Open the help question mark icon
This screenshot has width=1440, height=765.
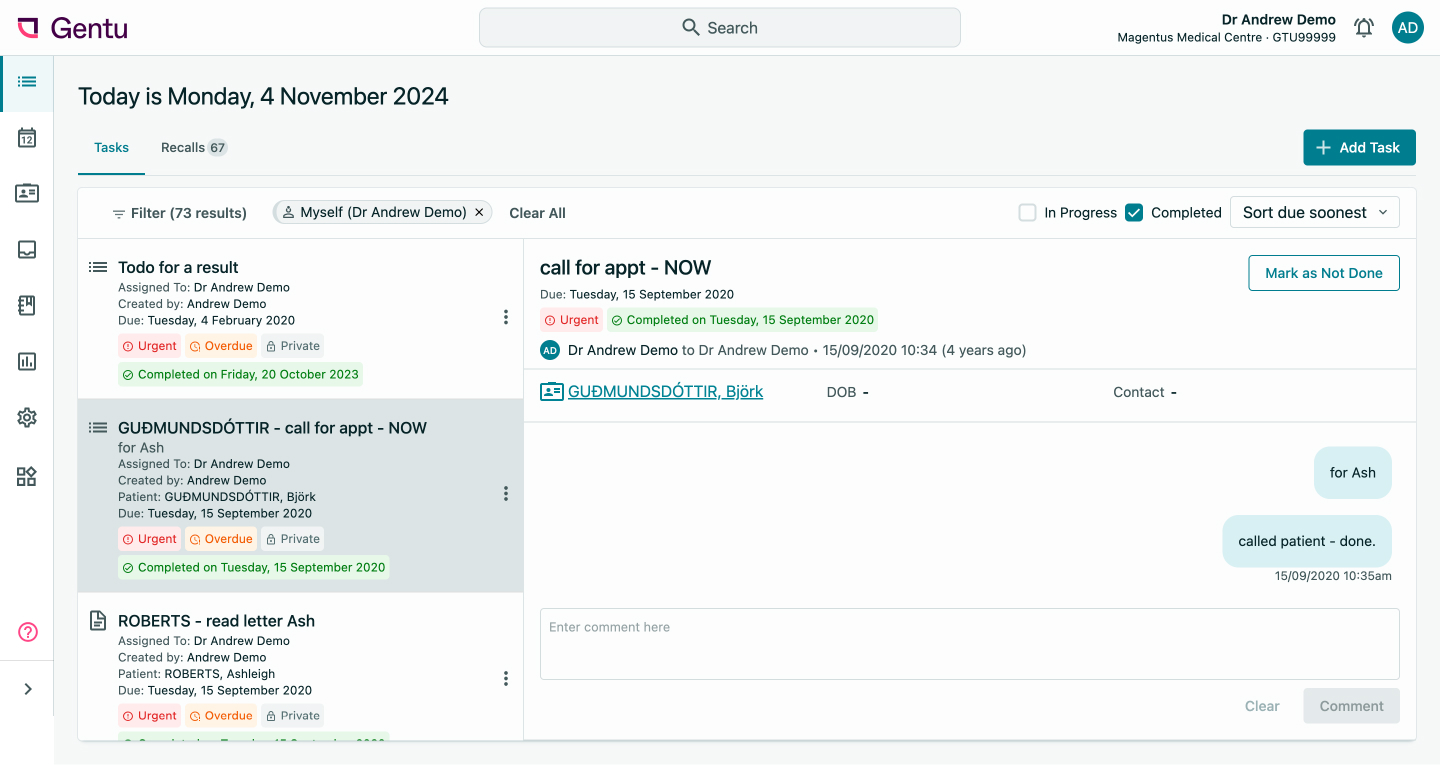tap(28, 632)
